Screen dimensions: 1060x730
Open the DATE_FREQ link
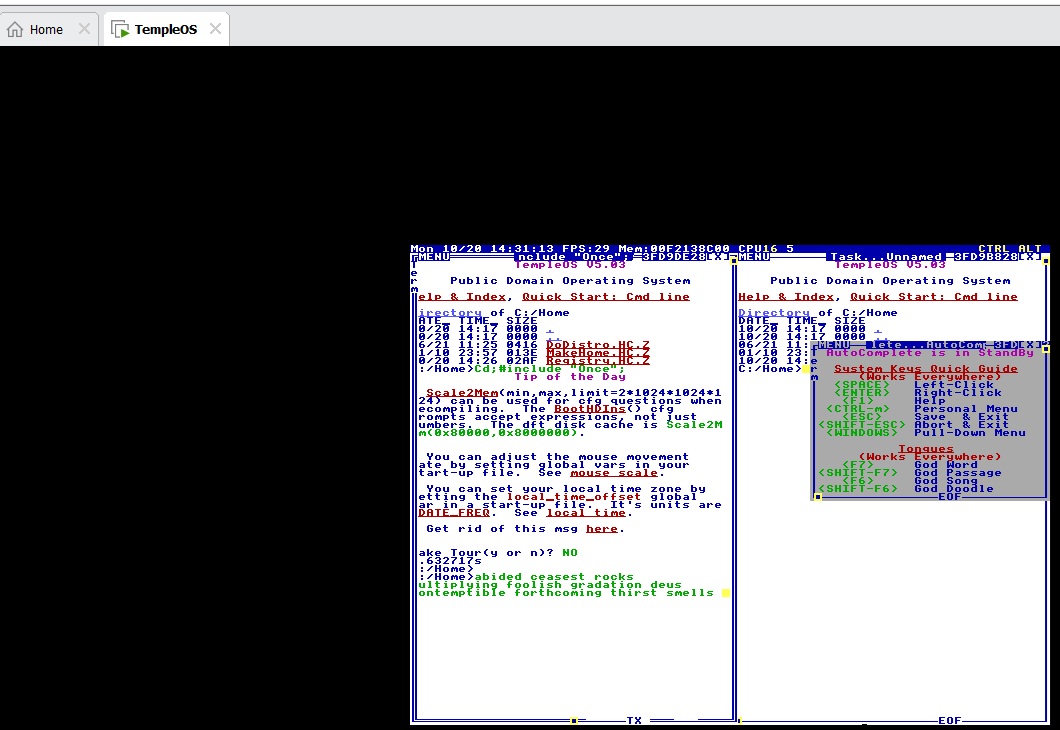(454, 512)
